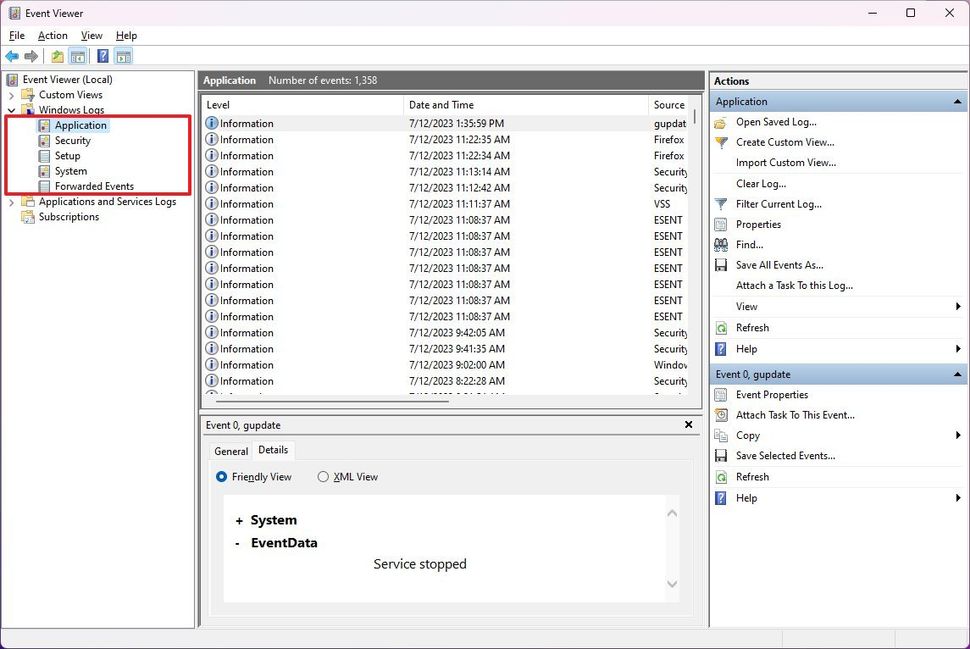Toggle the Show/Hide Action Pane icon
The height and width of the screenshot is (649, 970).
(123, 56)
